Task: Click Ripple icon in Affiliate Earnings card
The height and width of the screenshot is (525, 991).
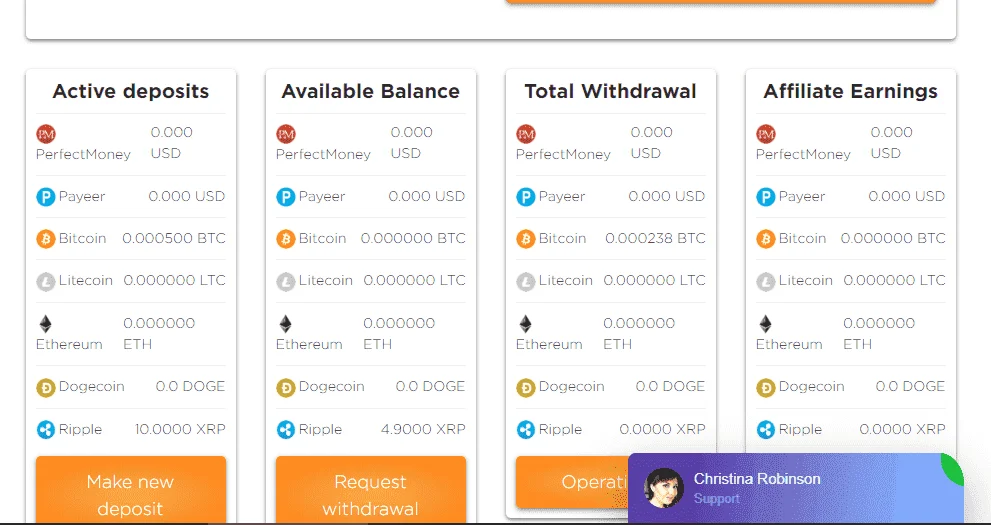Action: pyautogui.click(x=765, y=430)
